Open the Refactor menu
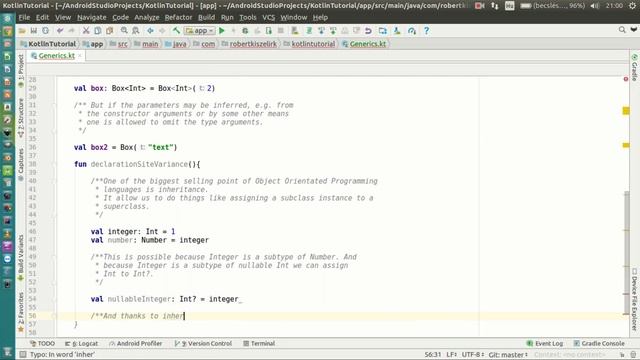This screenshot has width=640, height=360. tap(178, 18)
